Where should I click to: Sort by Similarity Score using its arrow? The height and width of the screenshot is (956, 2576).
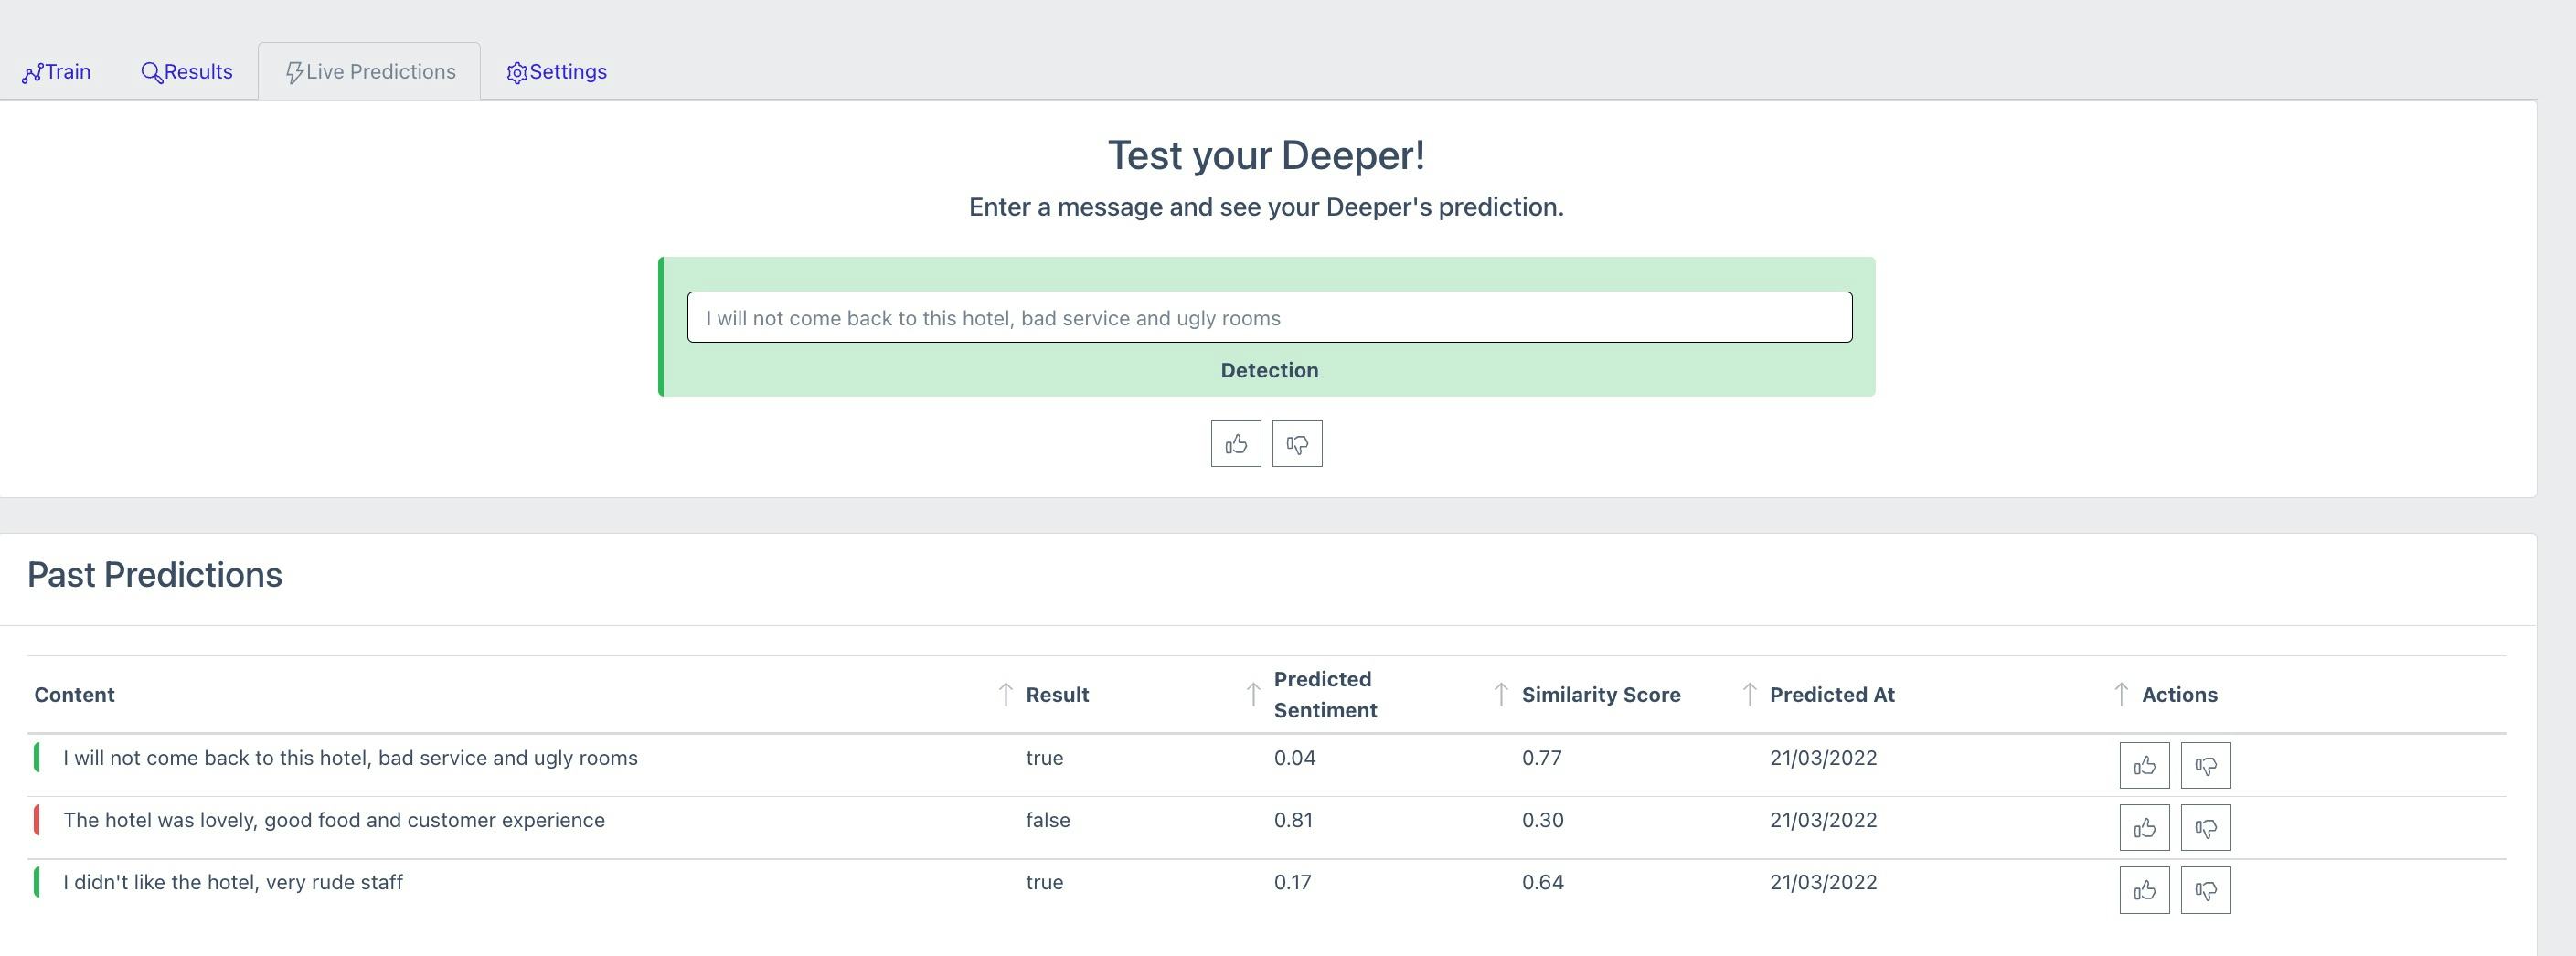(x=1501, y=694)
